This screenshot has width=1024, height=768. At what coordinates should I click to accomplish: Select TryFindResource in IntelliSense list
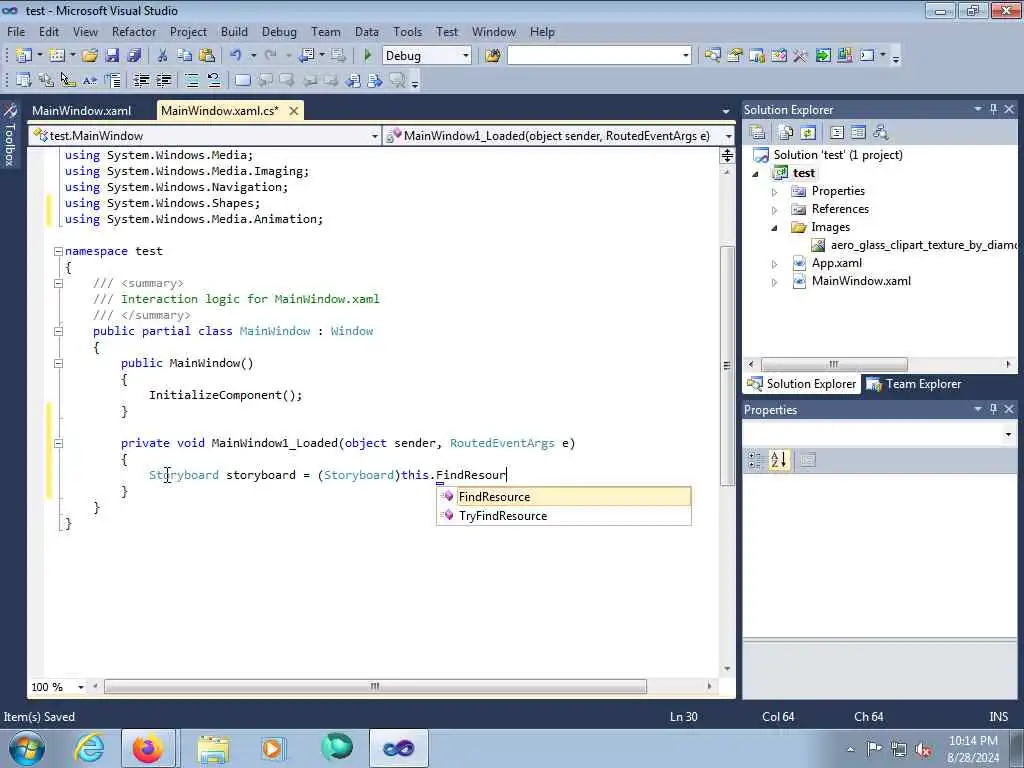click(564, 515)
